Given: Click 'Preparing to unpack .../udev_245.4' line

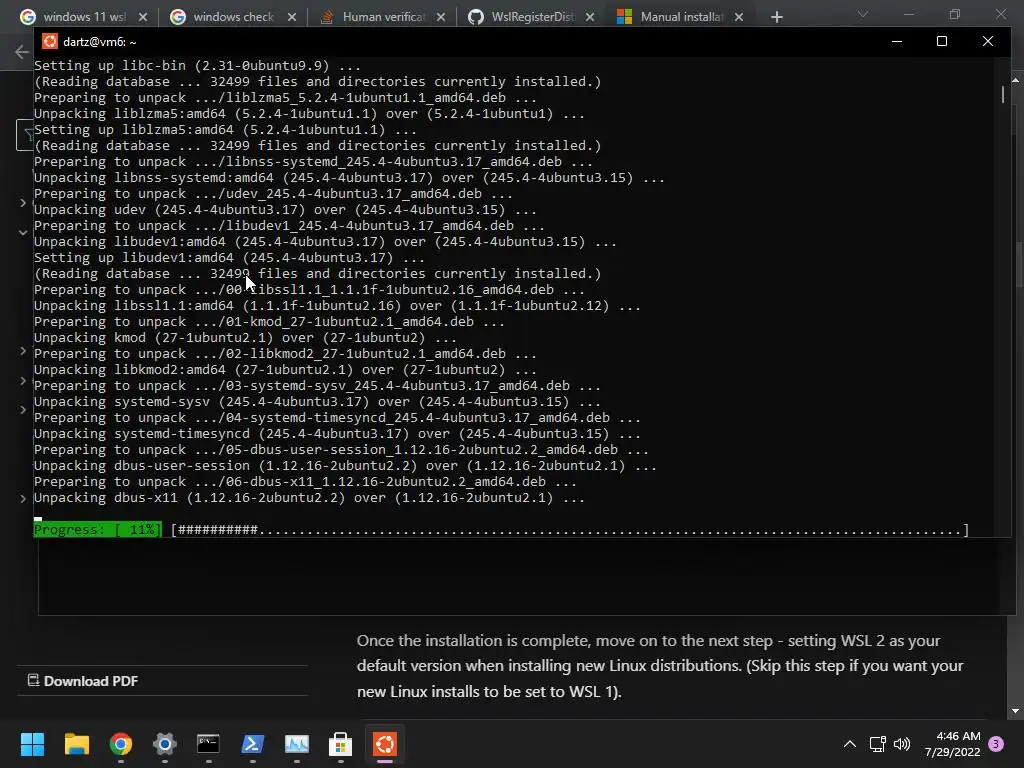Looking at the screenshot, I should click(x=273, y=193).
